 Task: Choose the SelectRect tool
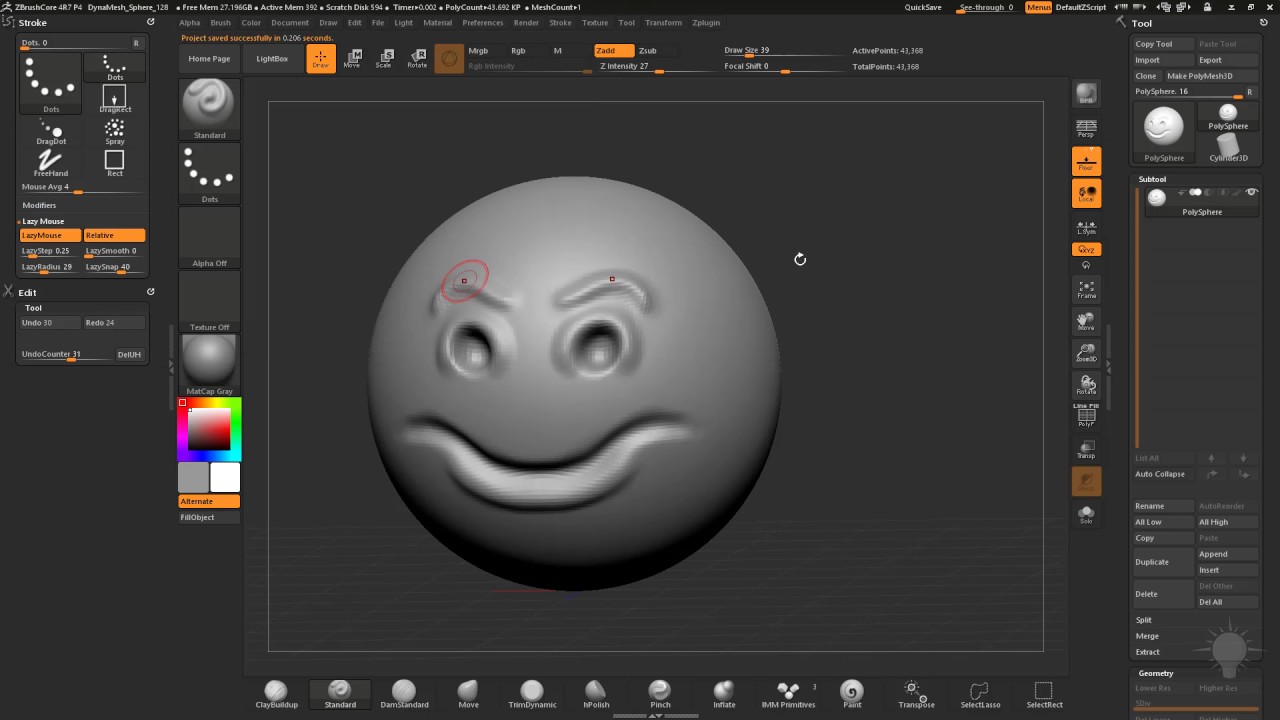click(1044, 694)
